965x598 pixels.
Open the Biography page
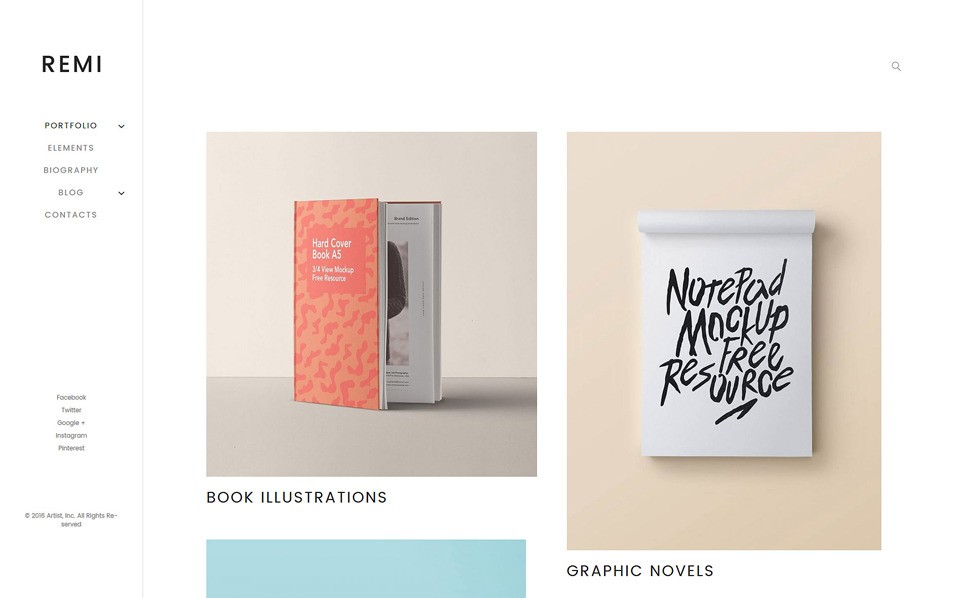(71, 170)
